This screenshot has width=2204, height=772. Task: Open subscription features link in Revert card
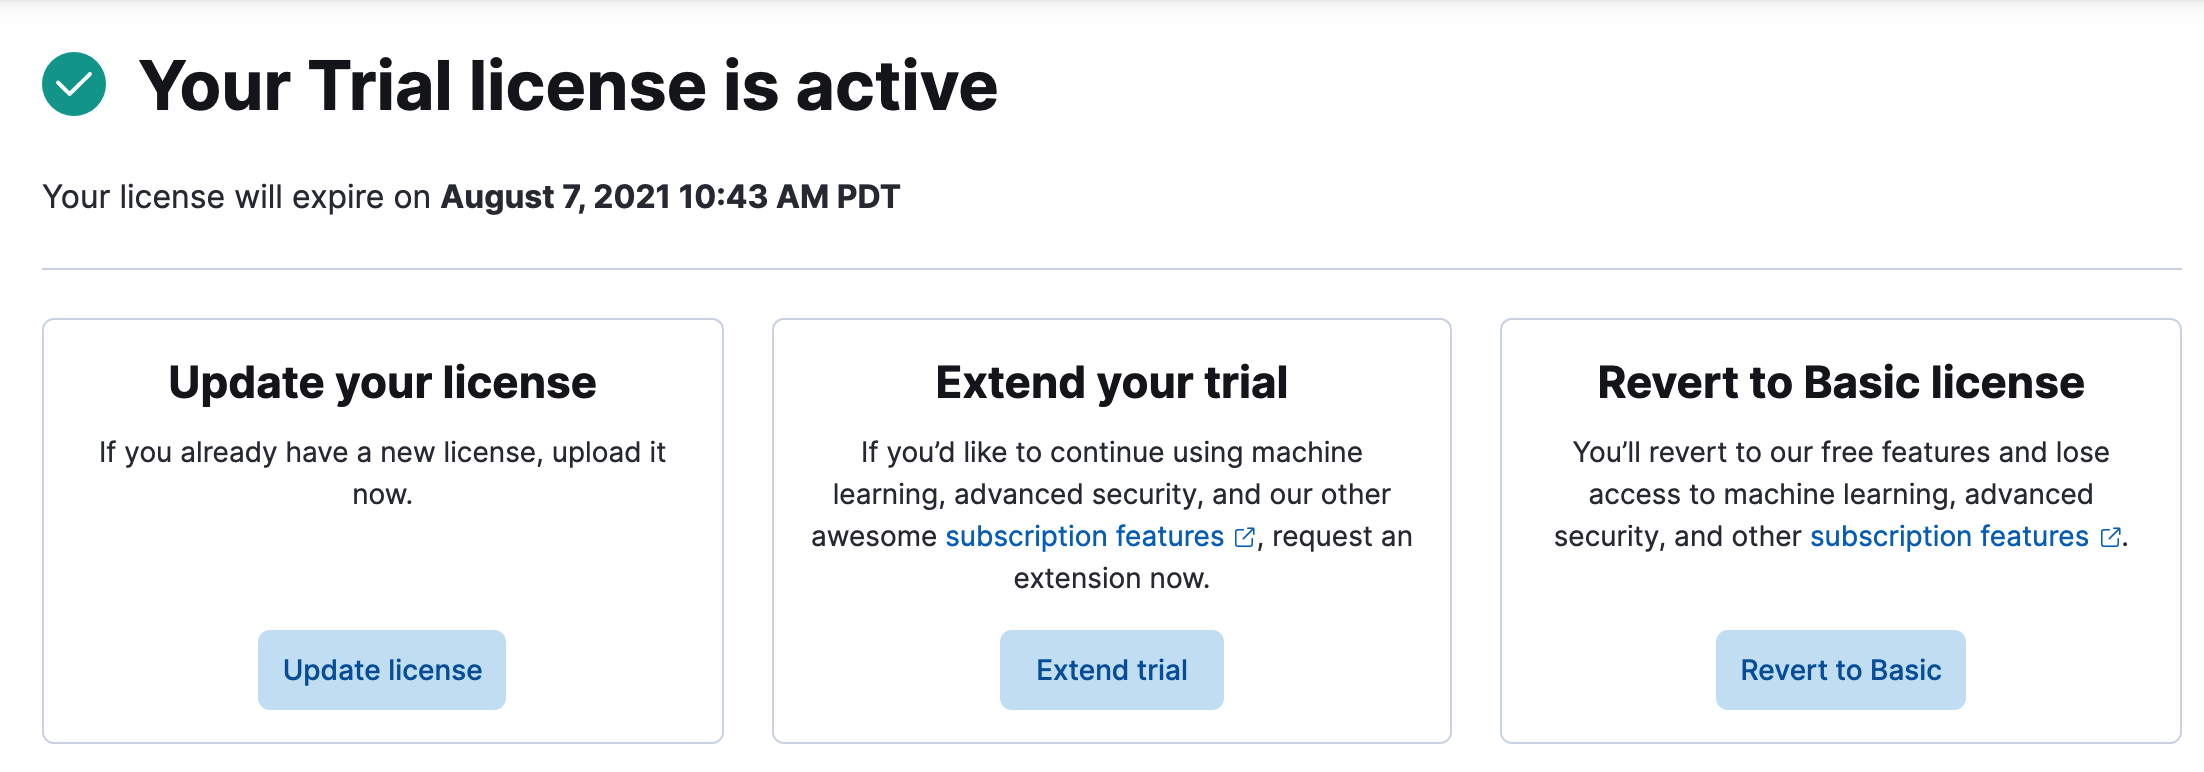[x=1948, y=537]
